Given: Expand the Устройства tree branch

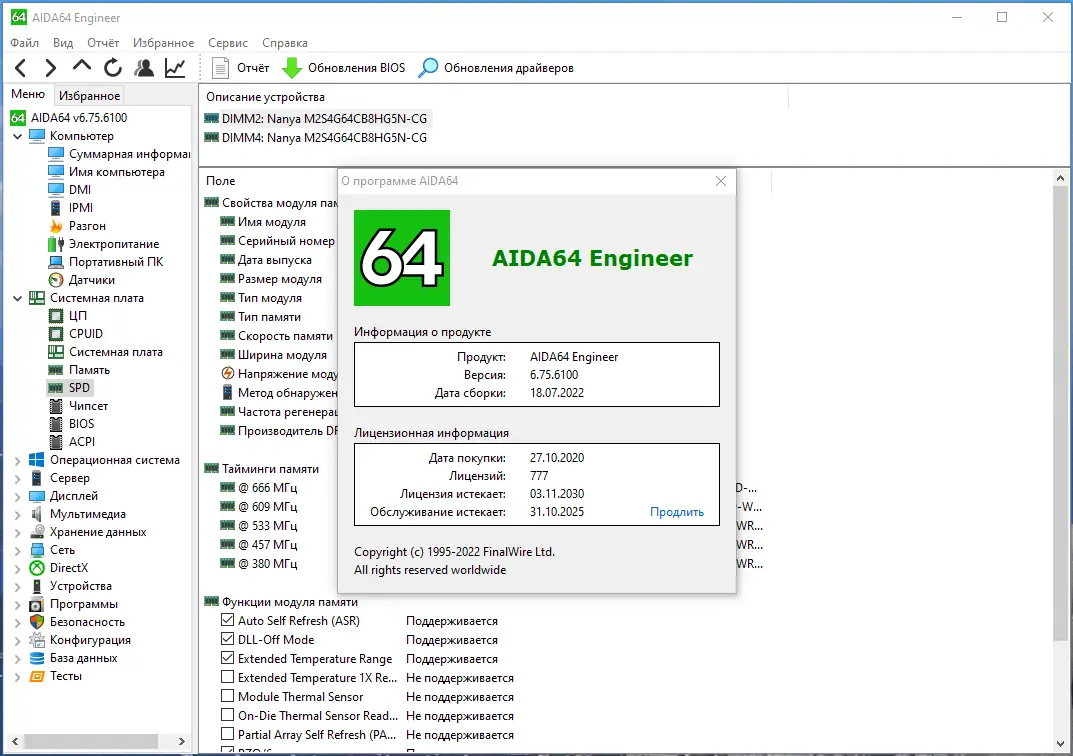Looking at the screenshot, I should [15, 585].
